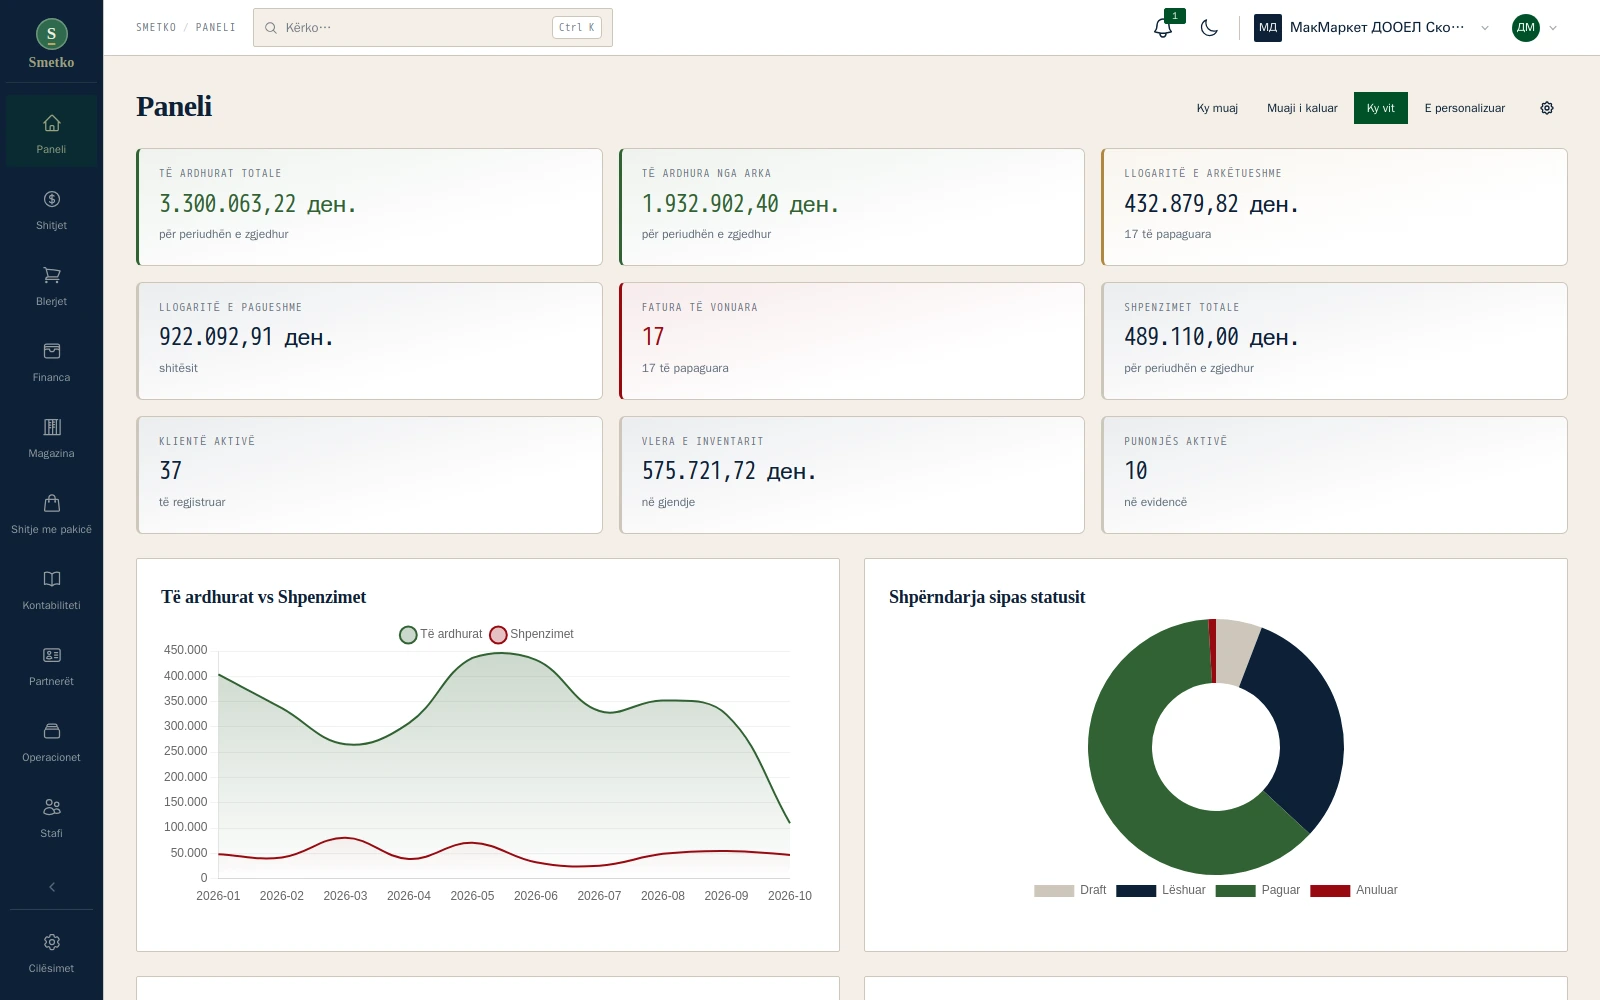
Task: Select the Muaji i kaluar period tab
Action: 1302,108
